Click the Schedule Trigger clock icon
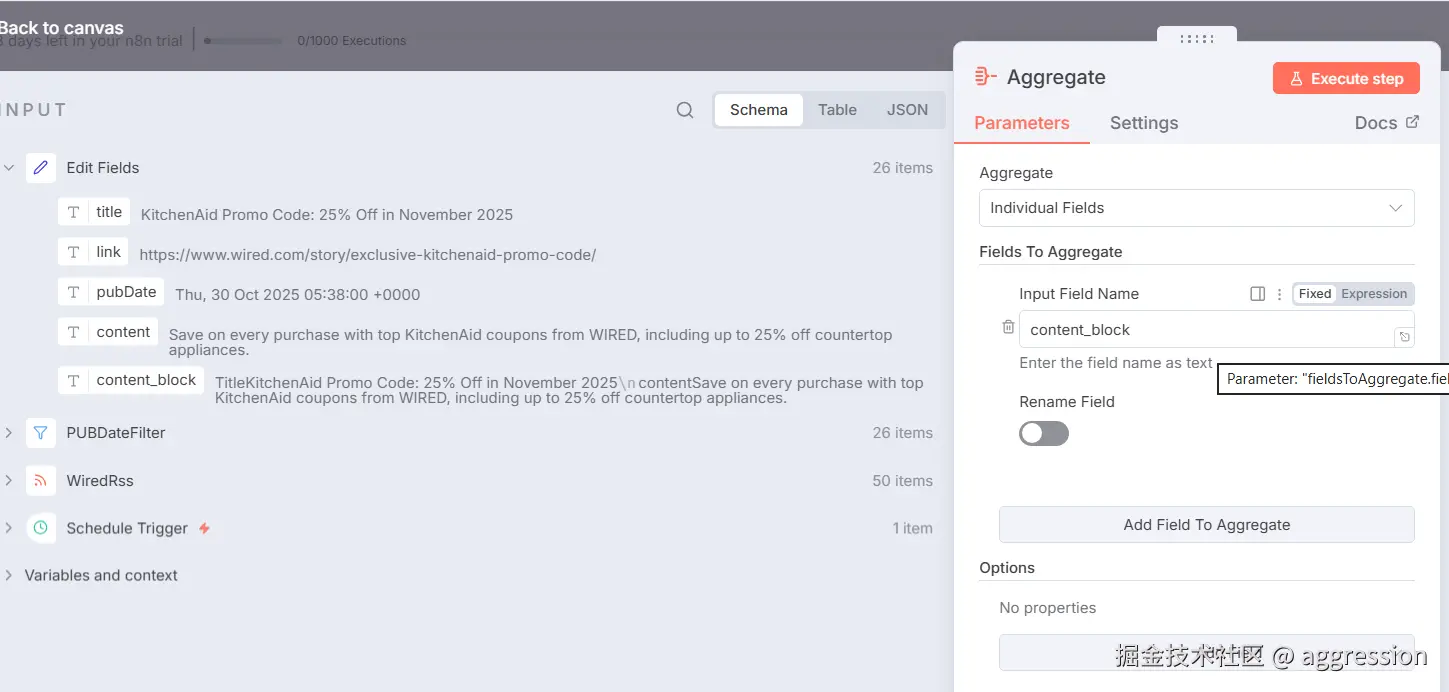 click(40, 528)
